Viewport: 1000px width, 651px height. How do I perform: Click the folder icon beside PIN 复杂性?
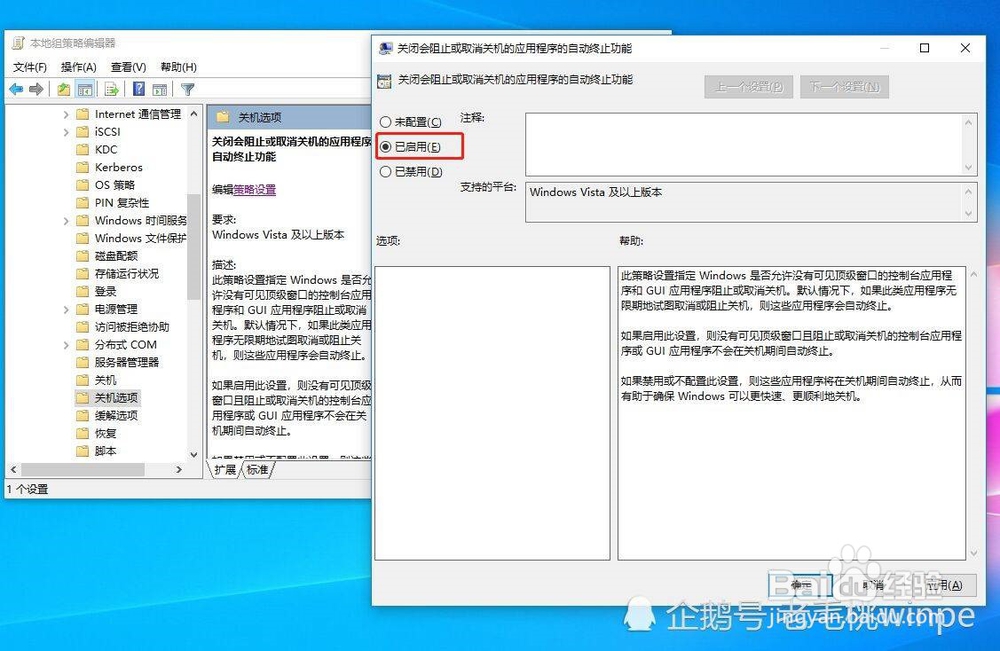[x=82, y=203]
